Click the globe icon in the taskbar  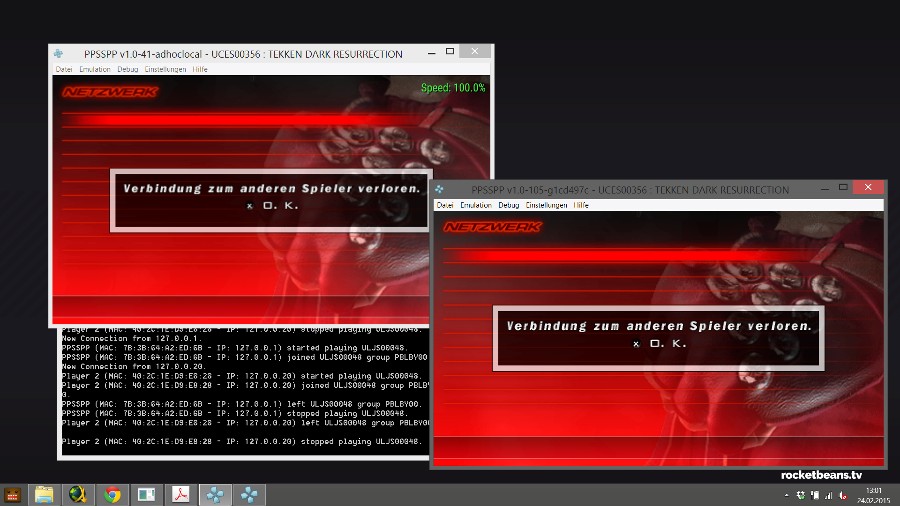78,494
